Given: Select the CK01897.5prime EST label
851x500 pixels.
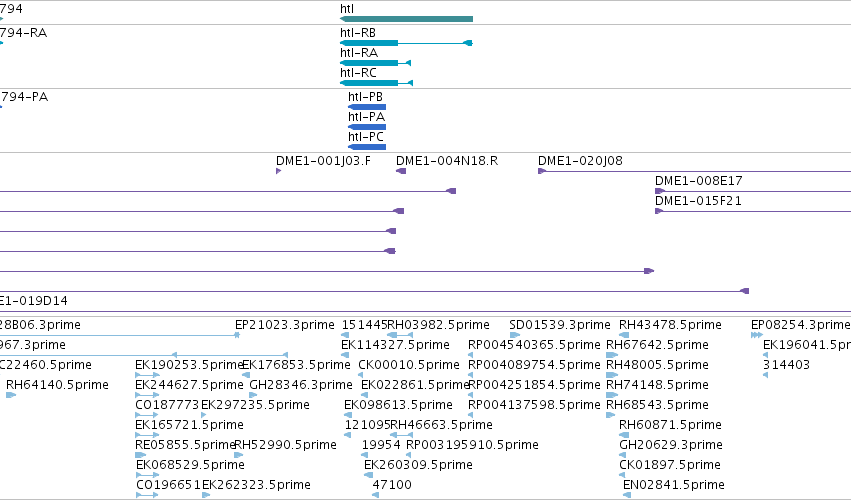Looking at the screenshot, I should point(670,465).
